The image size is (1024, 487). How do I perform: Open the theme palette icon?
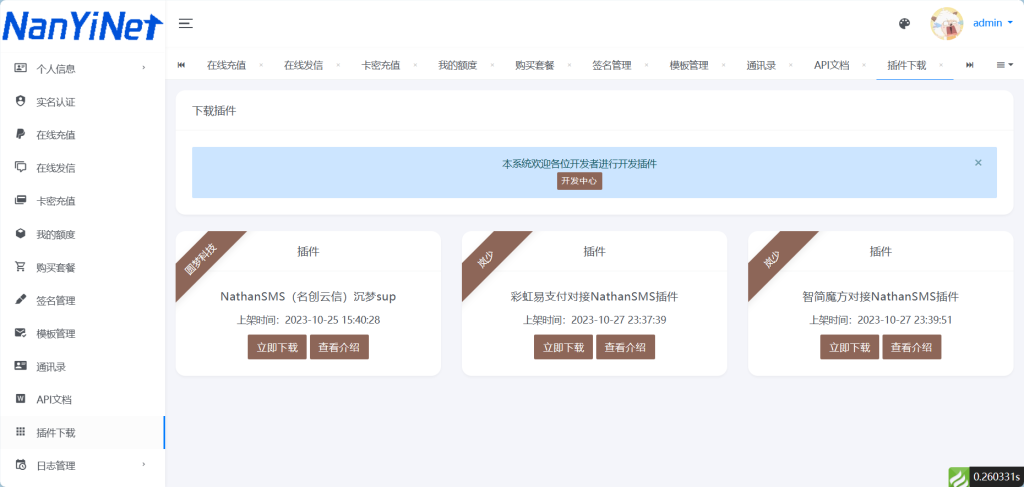(x=904, y=24)
